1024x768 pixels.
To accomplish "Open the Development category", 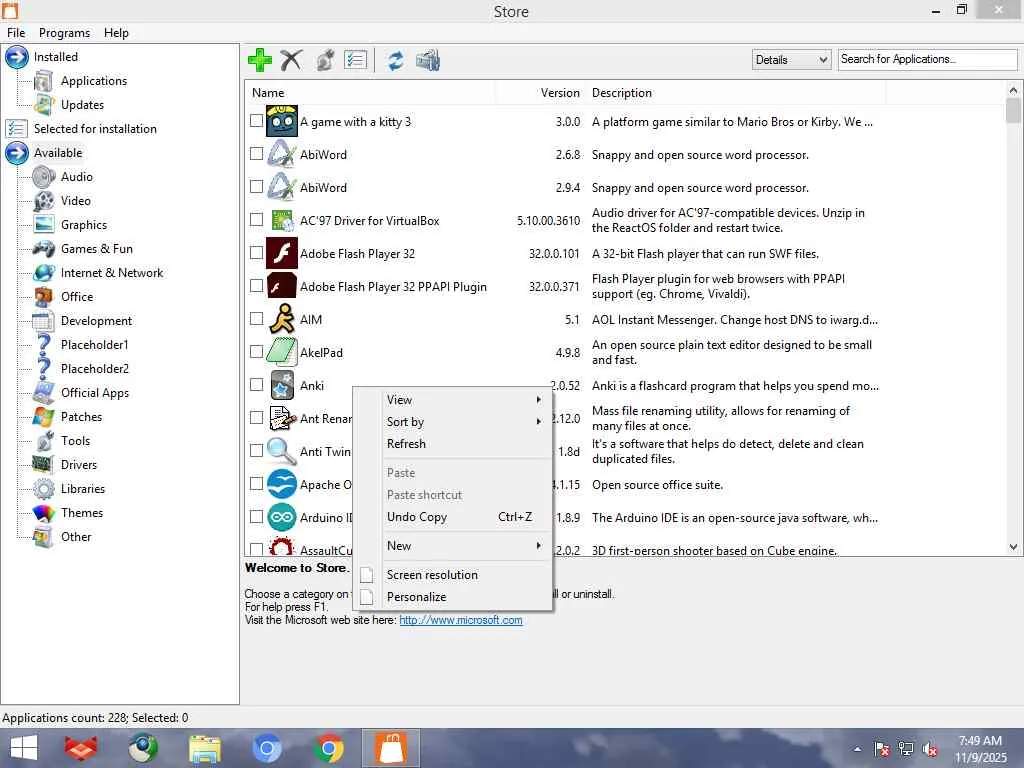I will coord(96,321).
